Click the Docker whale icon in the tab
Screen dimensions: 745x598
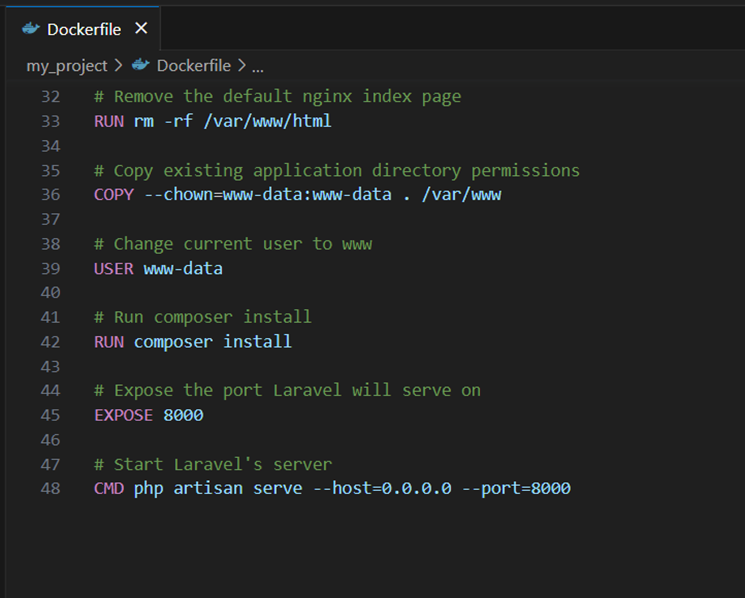click(31, 29)
